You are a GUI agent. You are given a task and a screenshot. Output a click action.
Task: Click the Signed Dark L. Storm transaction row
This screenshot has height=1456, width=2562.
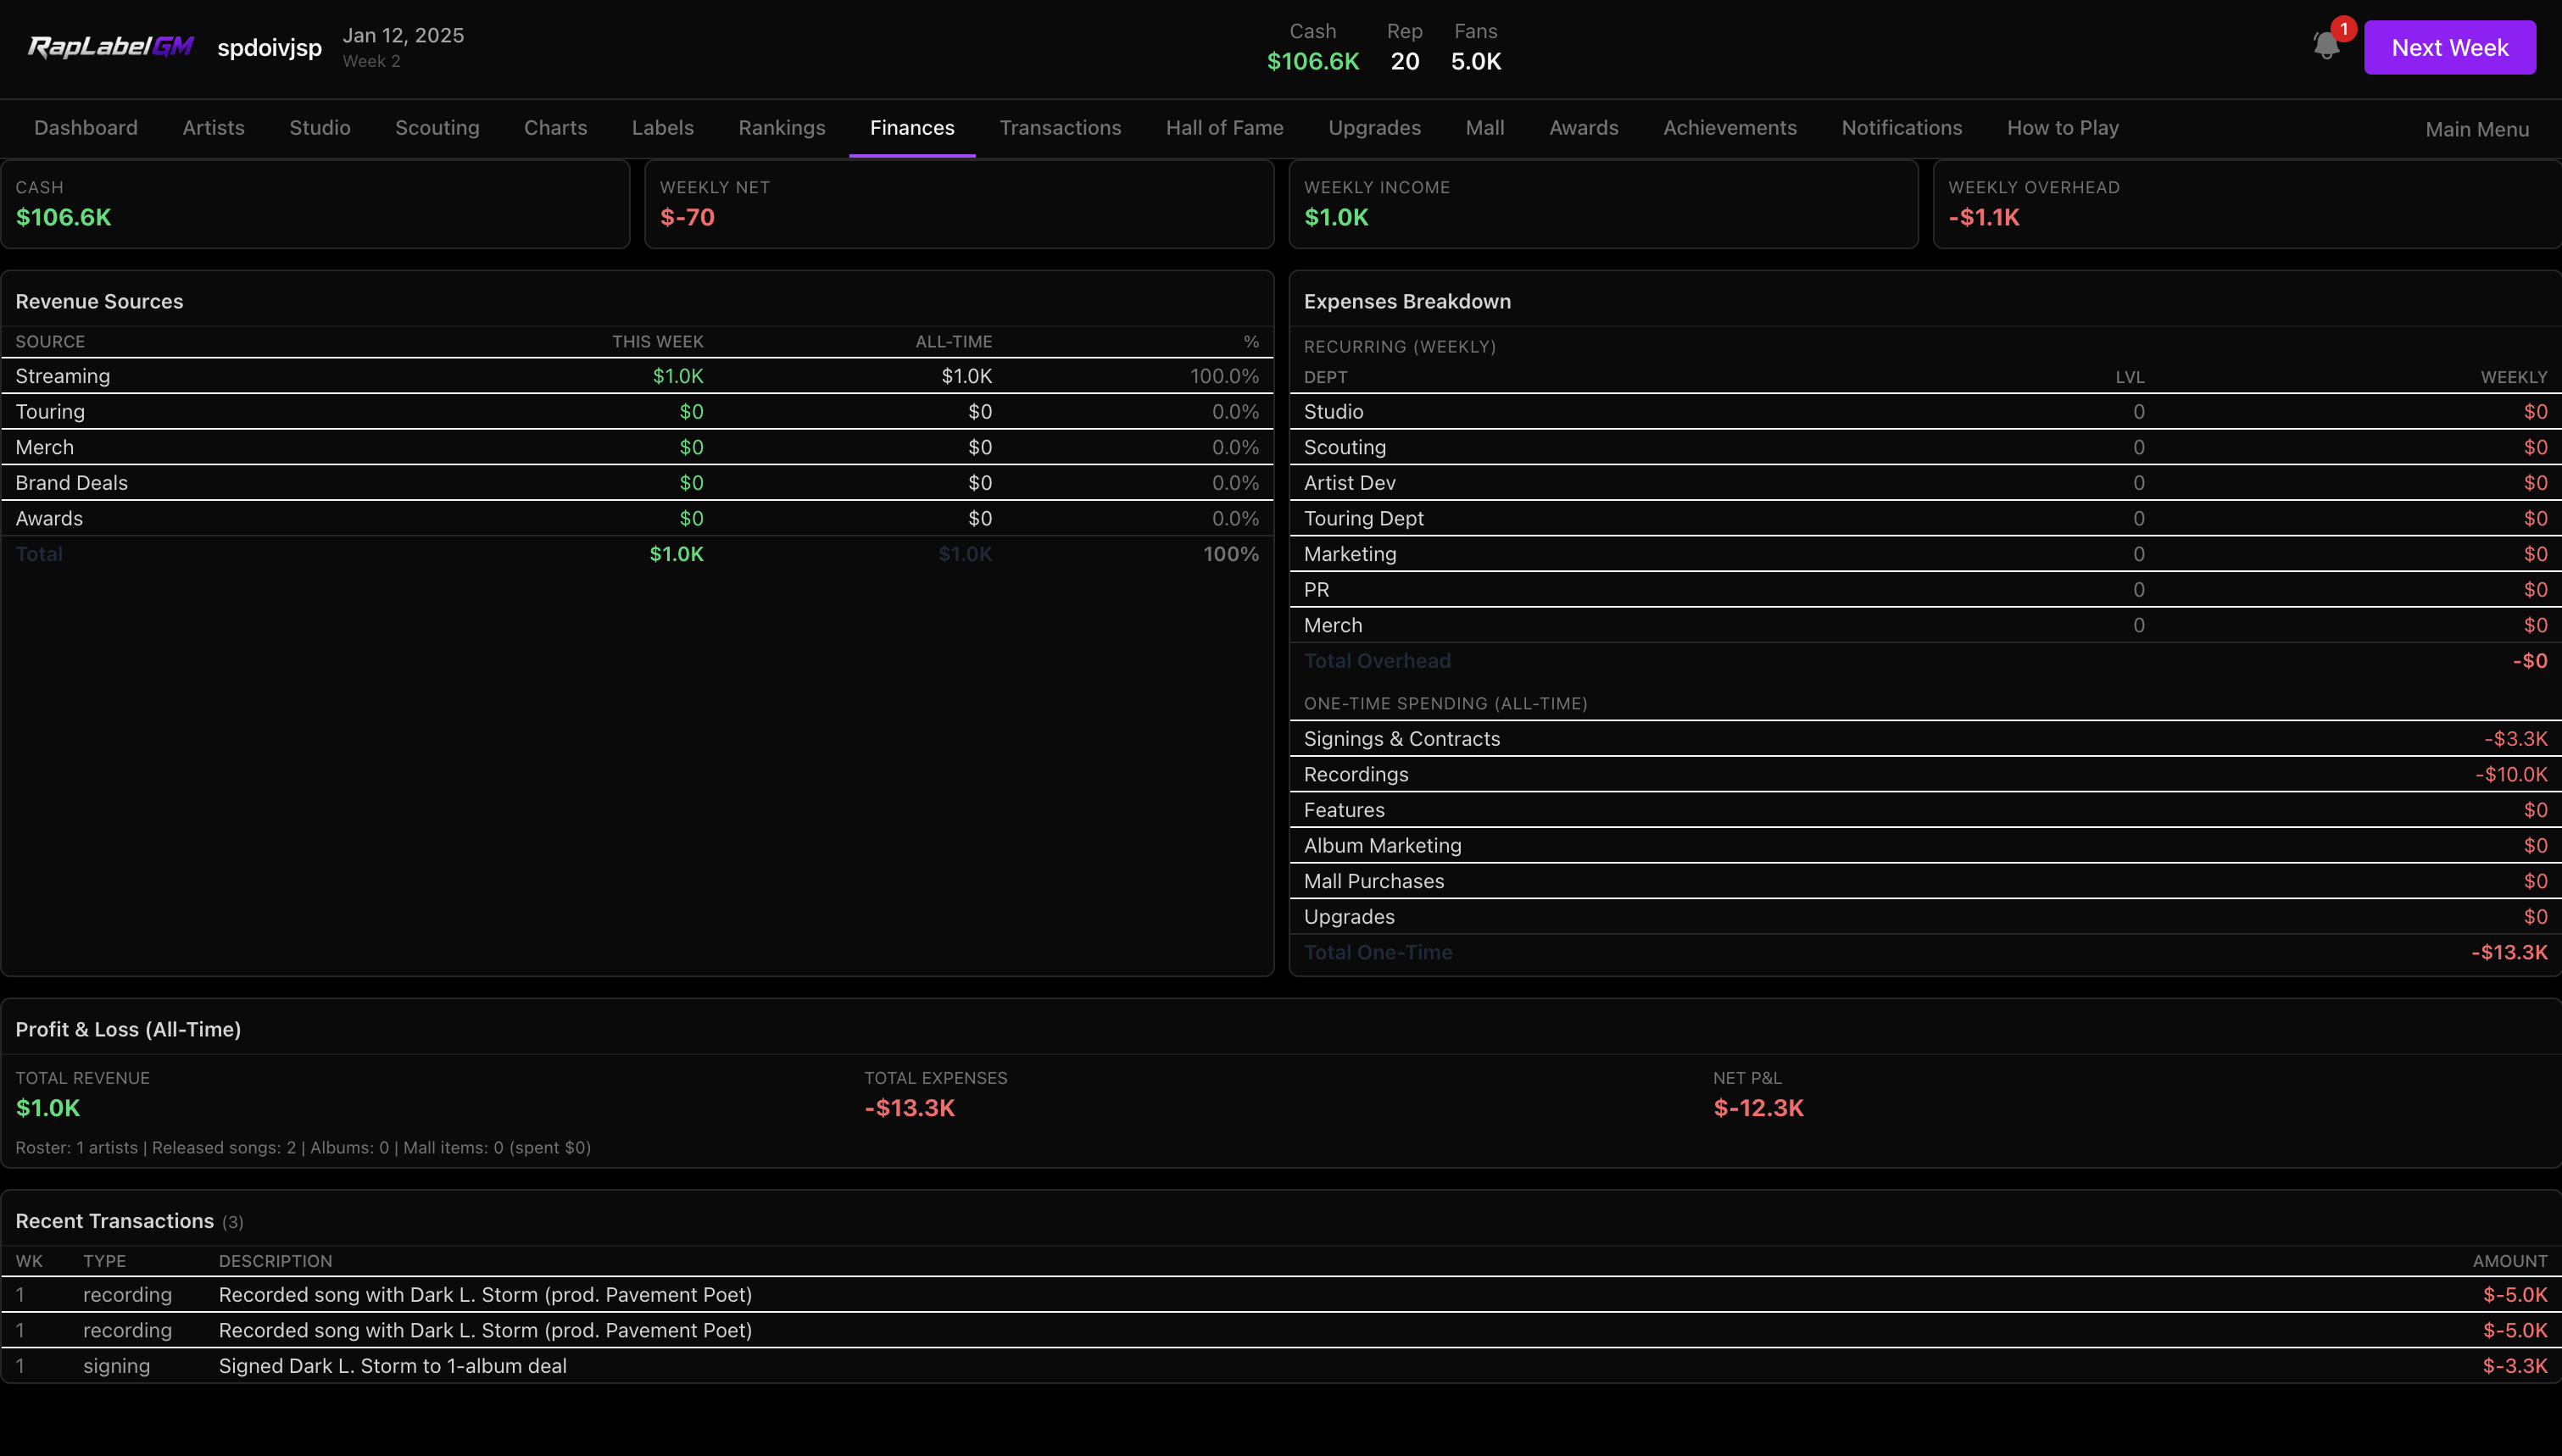pos(1281,1366)
